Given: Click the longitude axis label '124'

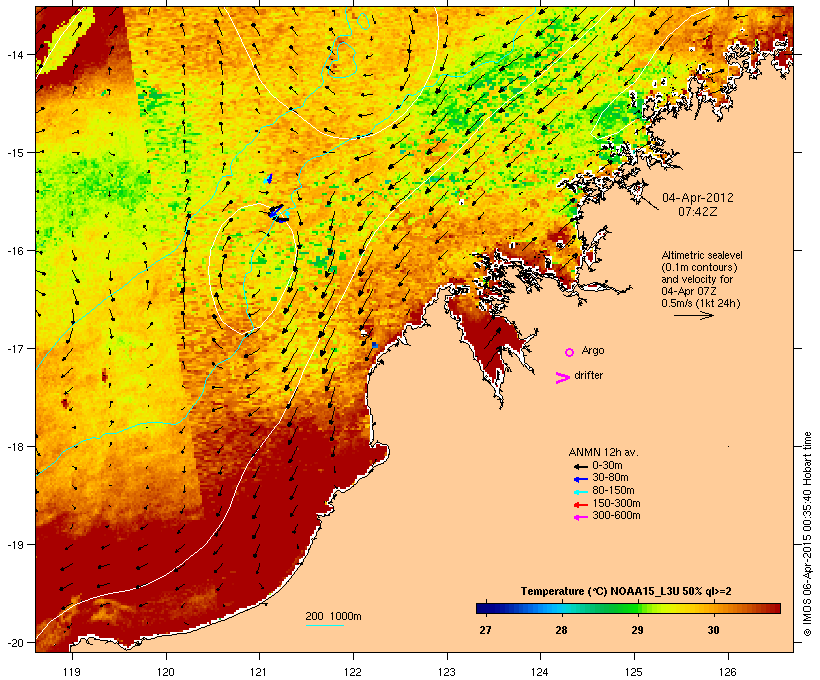Looking at the screenshot, I should [540, 672].
